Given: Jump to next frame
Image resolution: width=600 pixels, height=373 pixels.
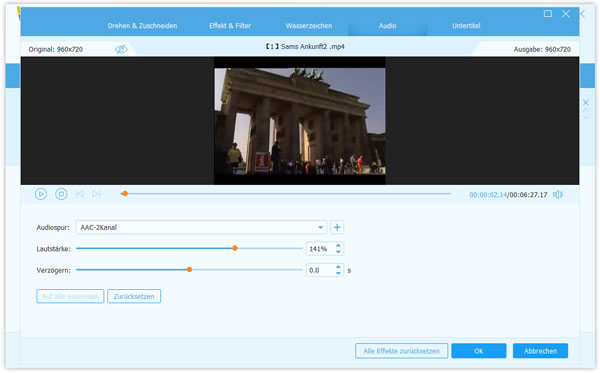Looking at the screenshot, I should pos(96,194).
